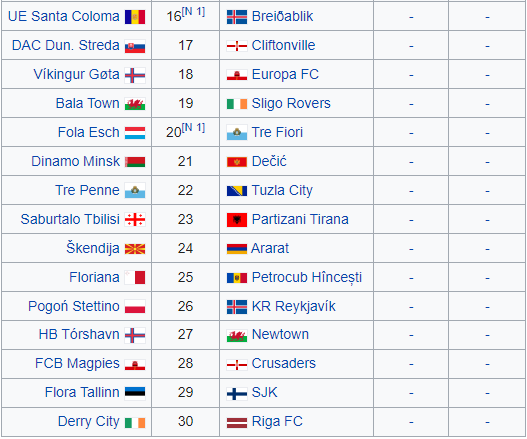
Task: Click the Welsh dragon flag beside Bala Town
Action: [135, 104]
